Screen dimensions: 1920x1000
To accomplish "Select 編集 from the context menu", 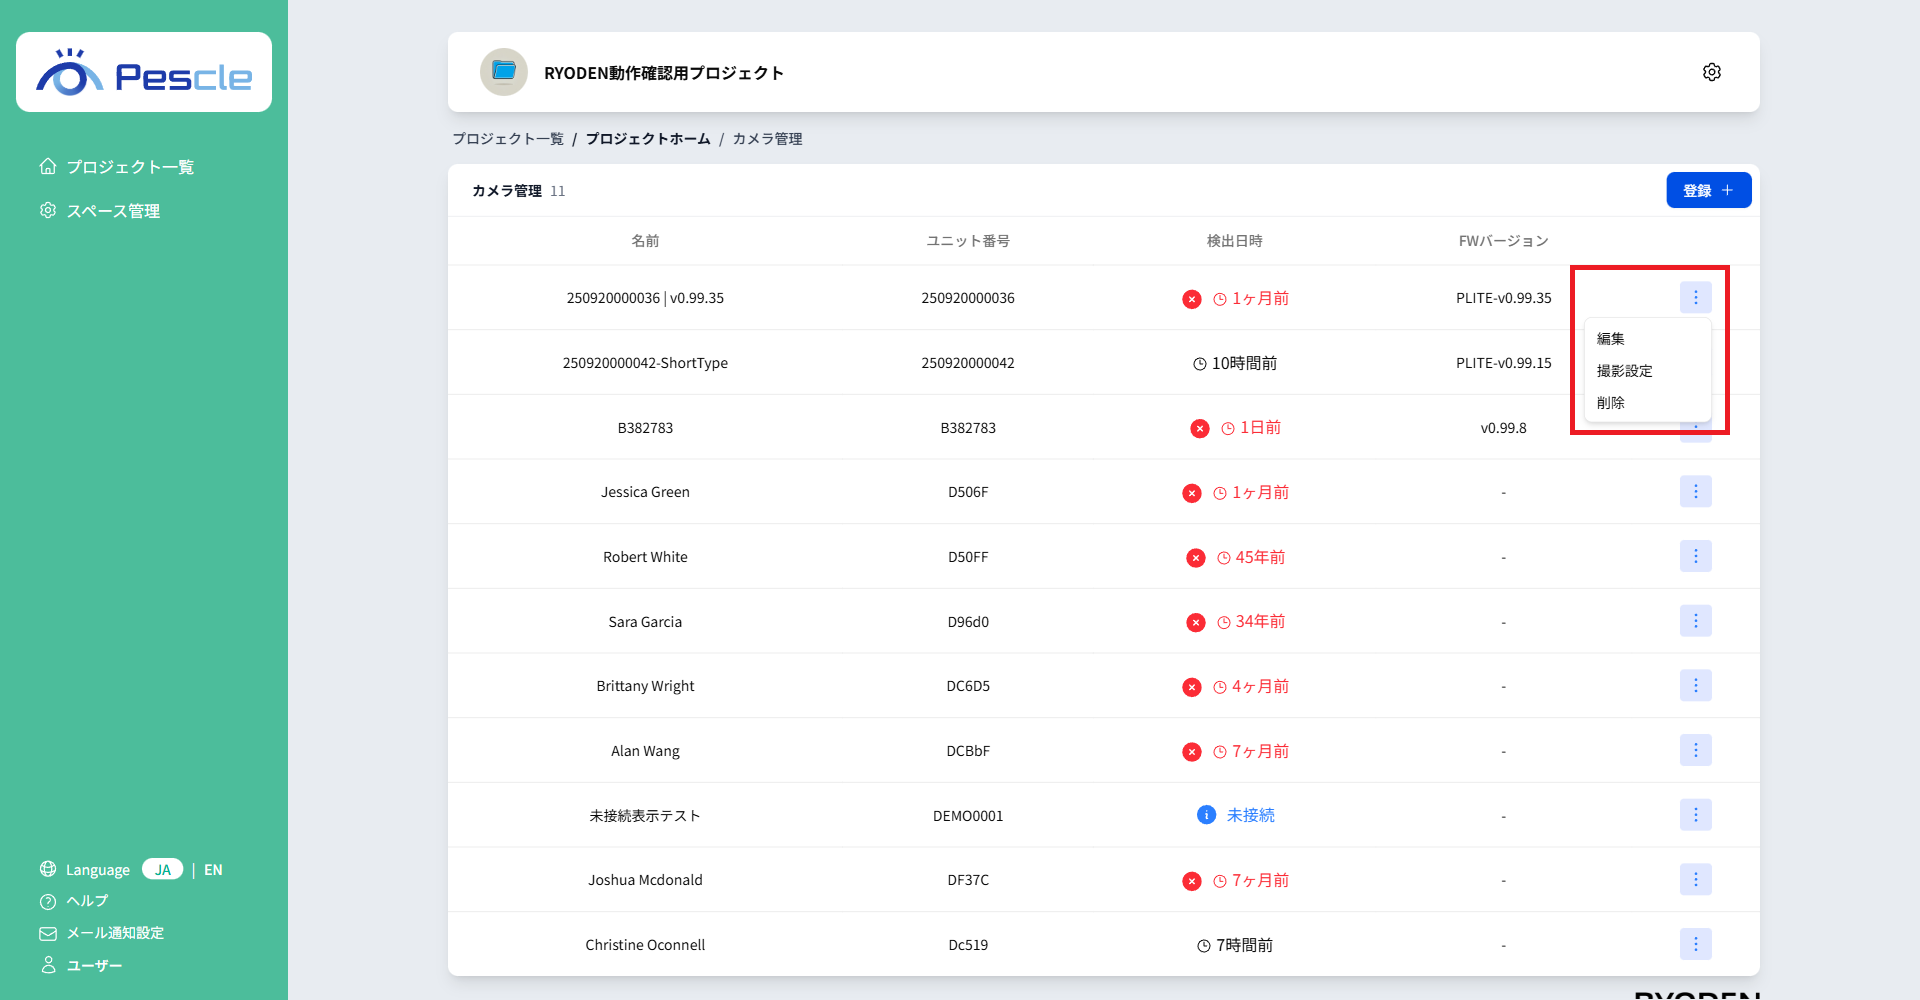I will tap(1610, 339).
